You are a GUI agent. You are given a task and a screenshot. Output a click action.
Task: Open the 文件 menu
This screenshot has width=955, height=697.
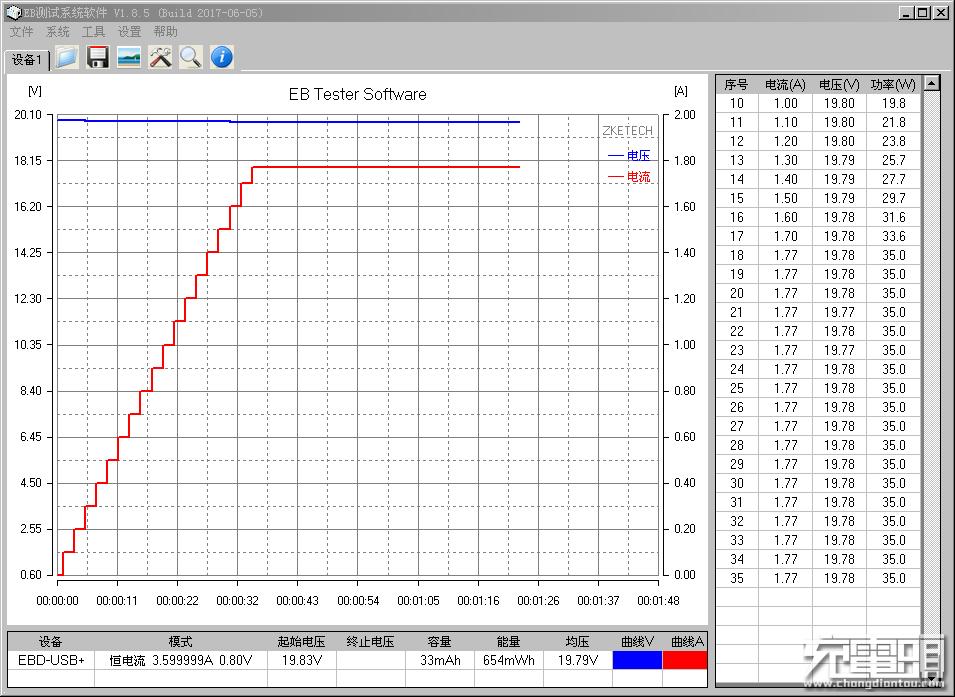(x=21, y=32)
